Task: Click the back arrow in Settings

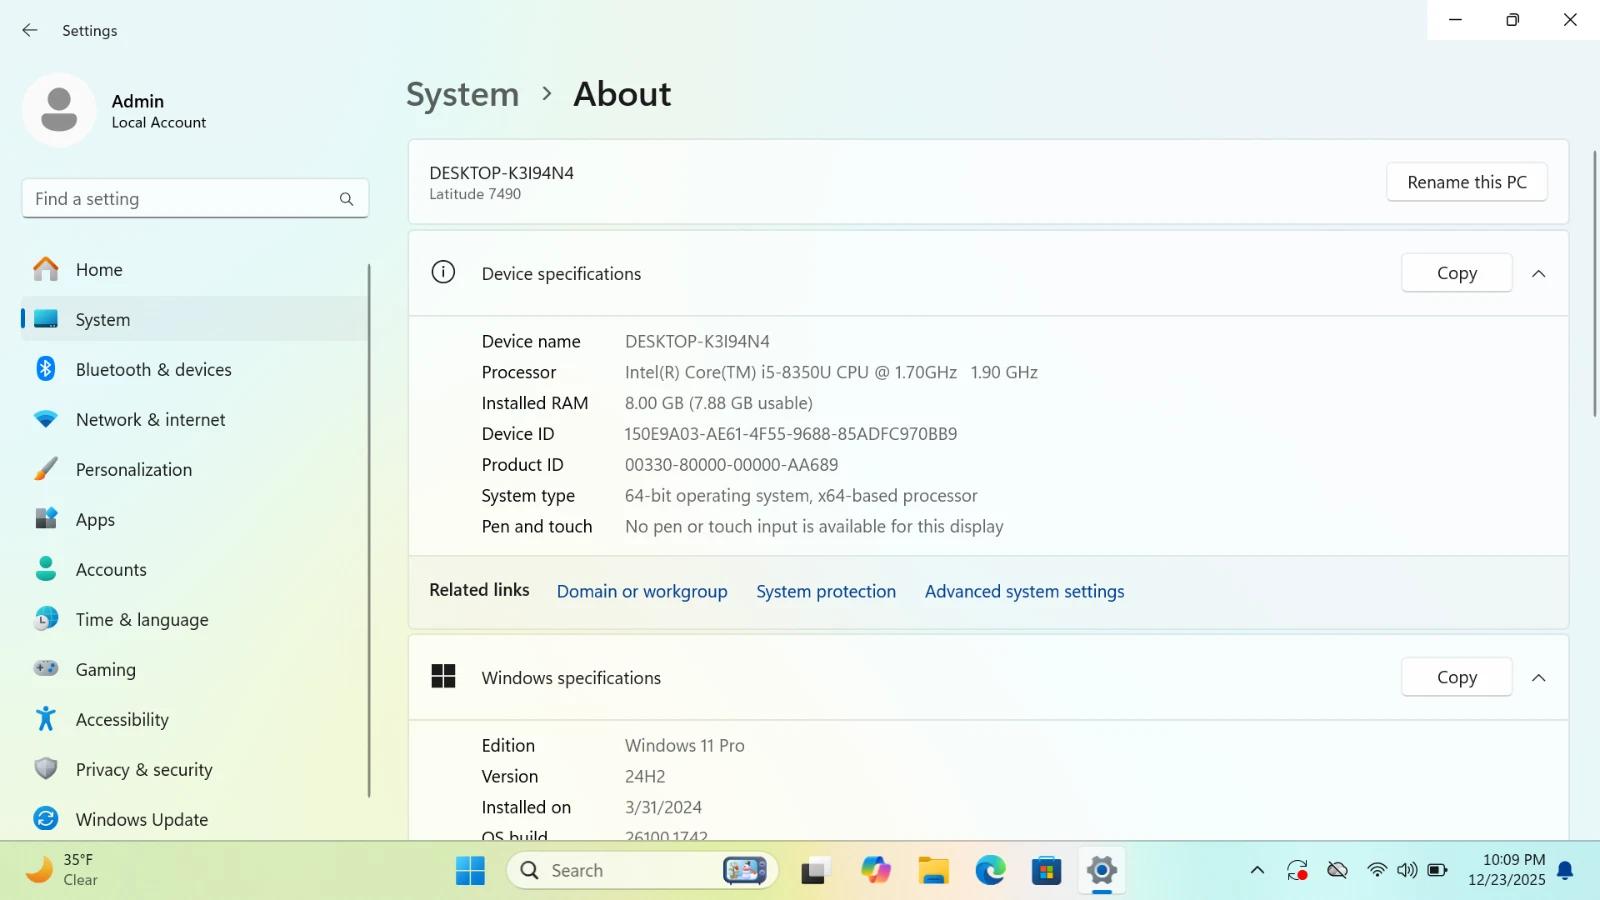Action: (x=30, y=30)
